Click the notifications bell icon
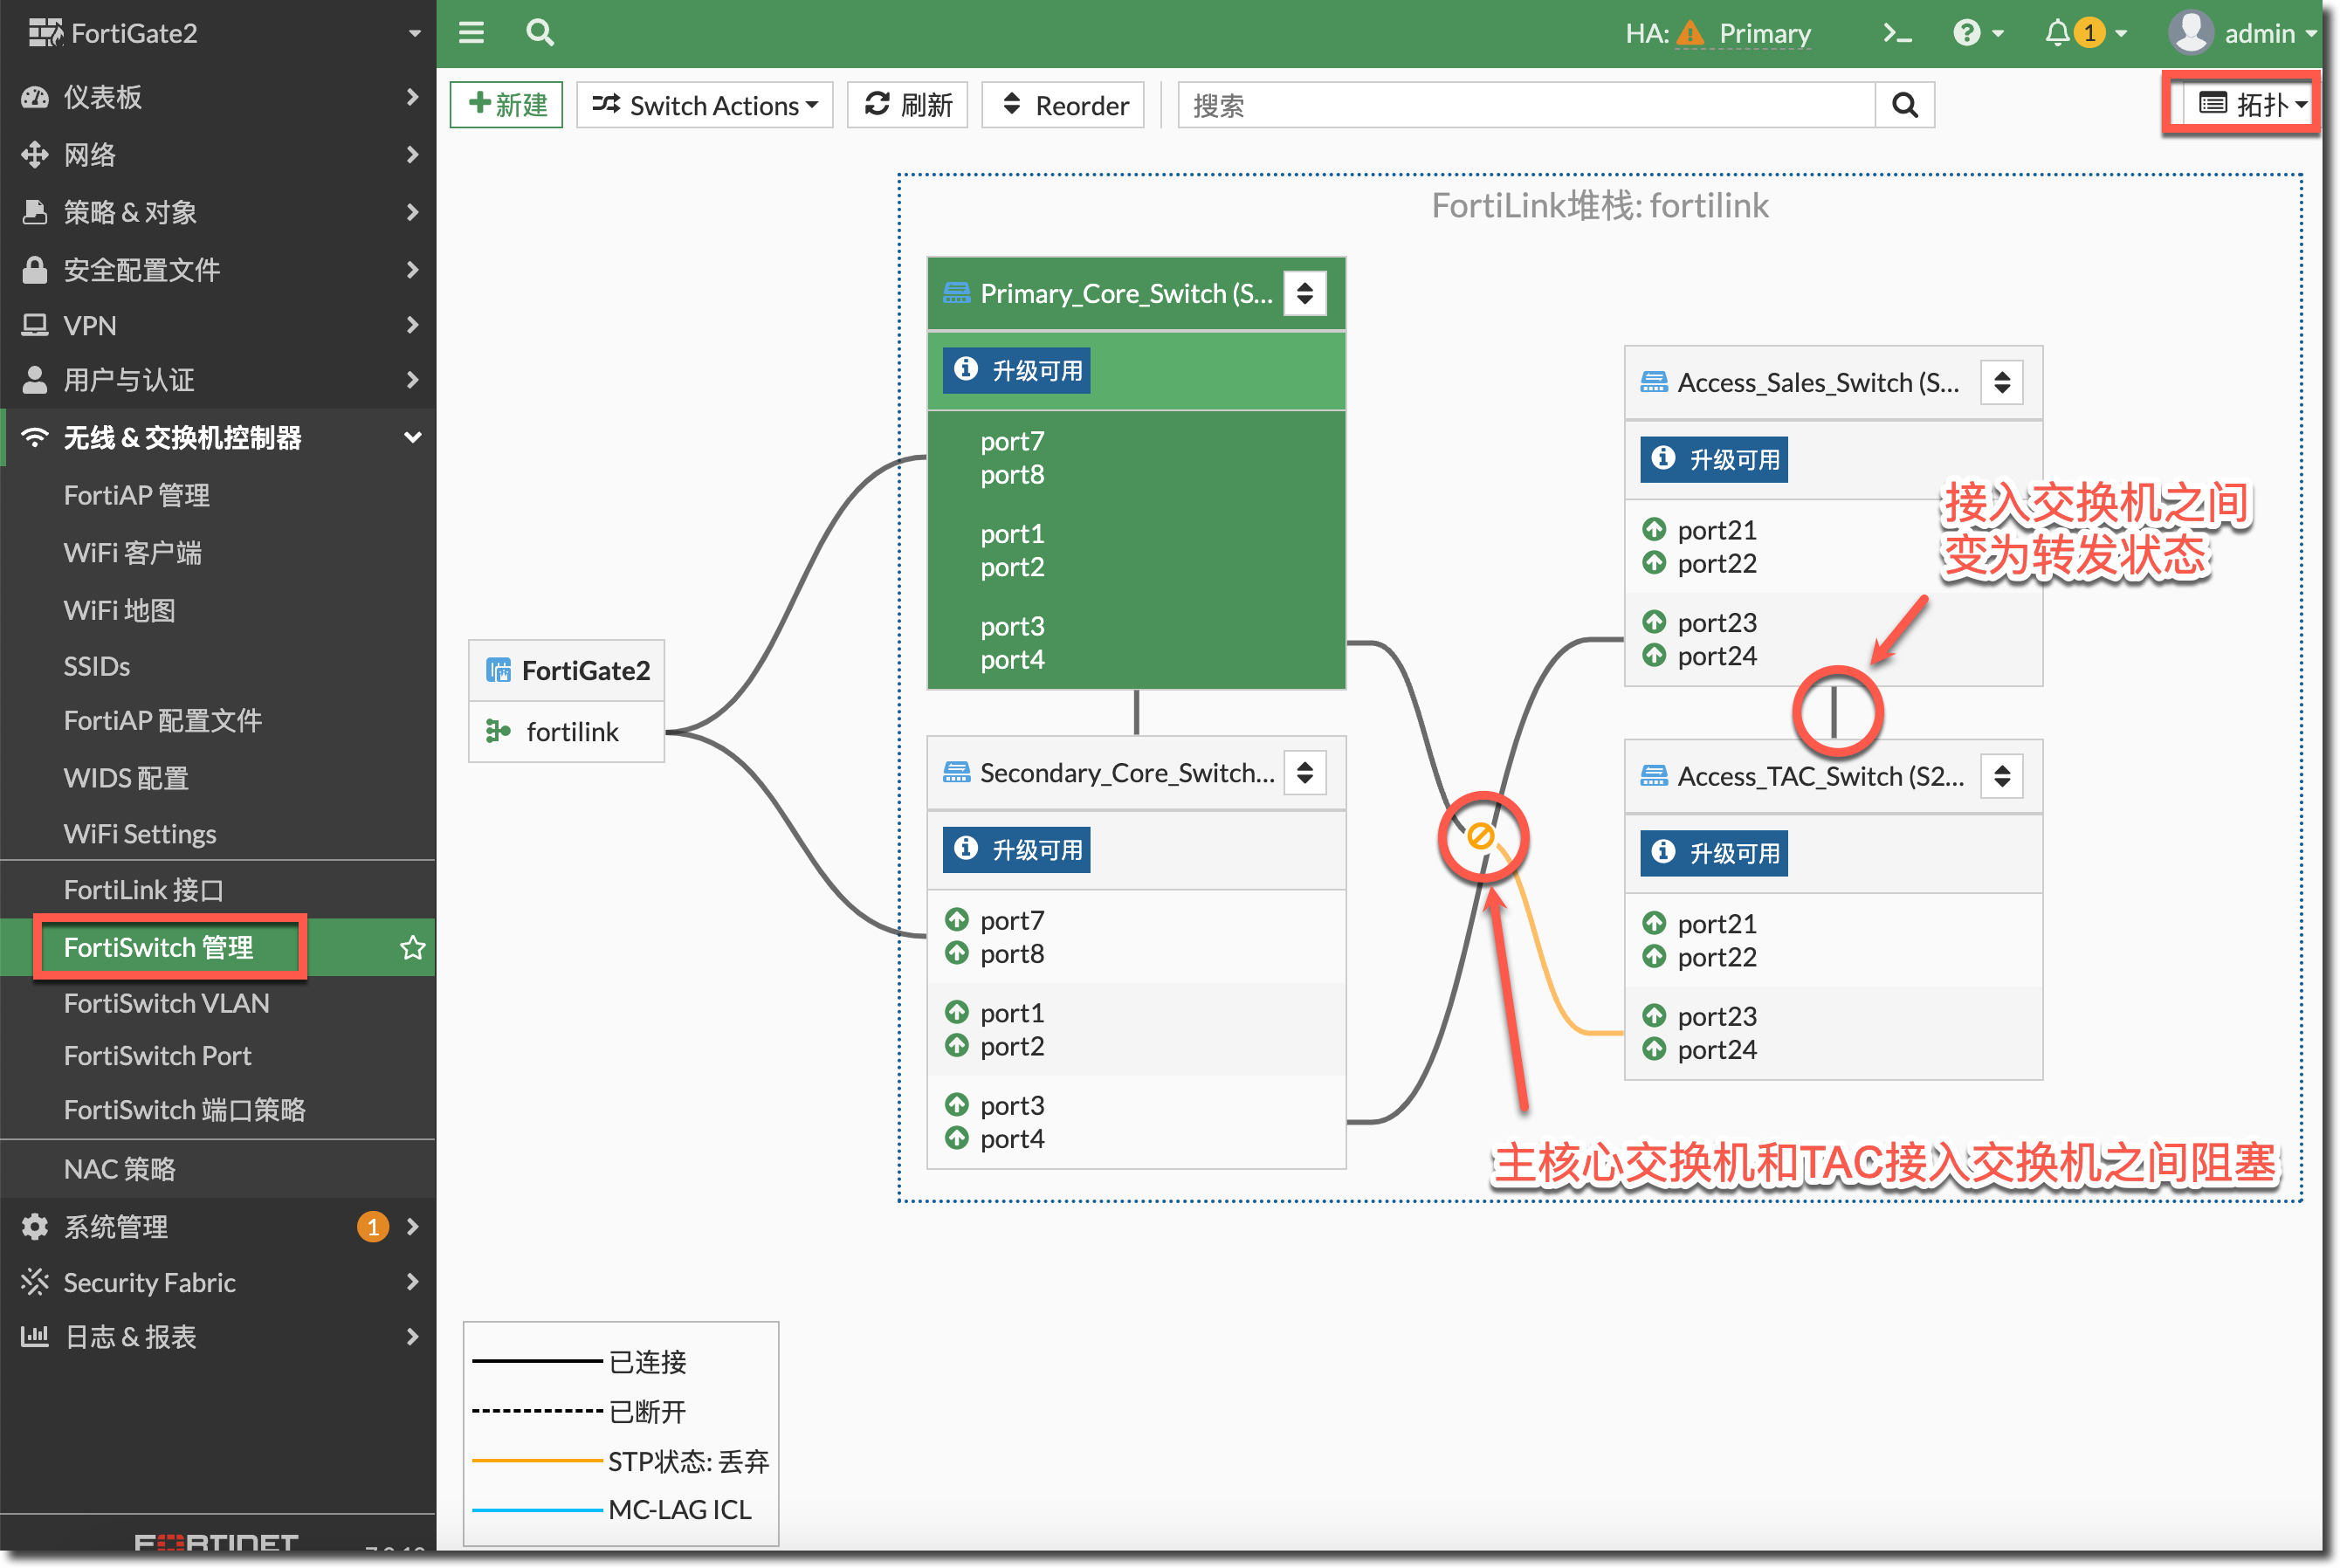Screen dimensions: 2340x1568 click(2057, 33)
